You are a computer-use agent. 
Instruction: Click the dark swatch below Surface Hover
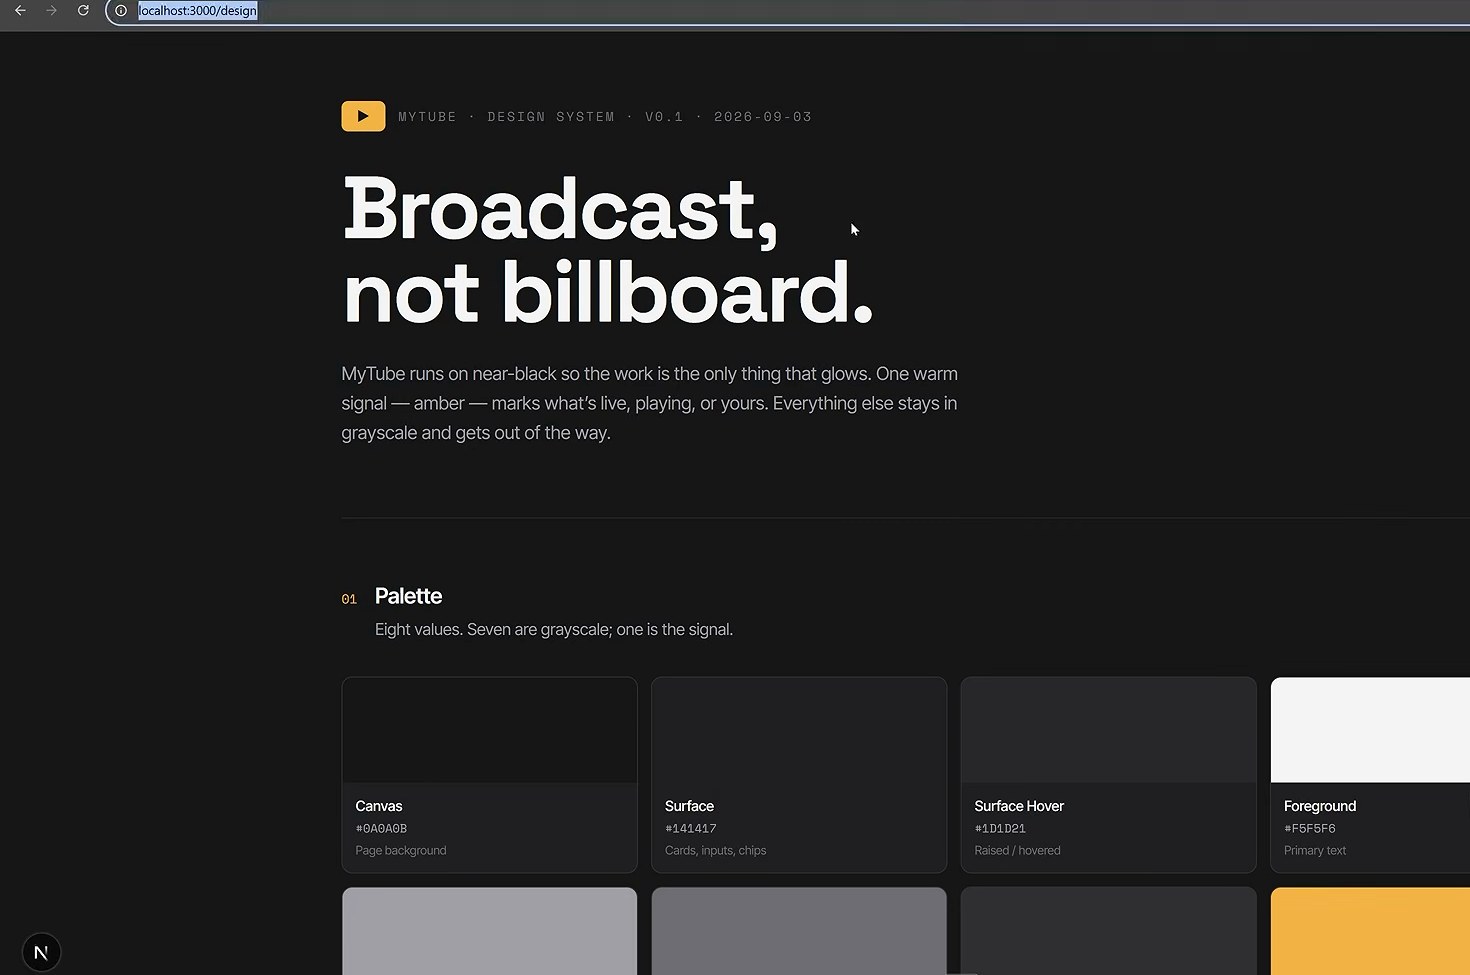(1108, 931)
